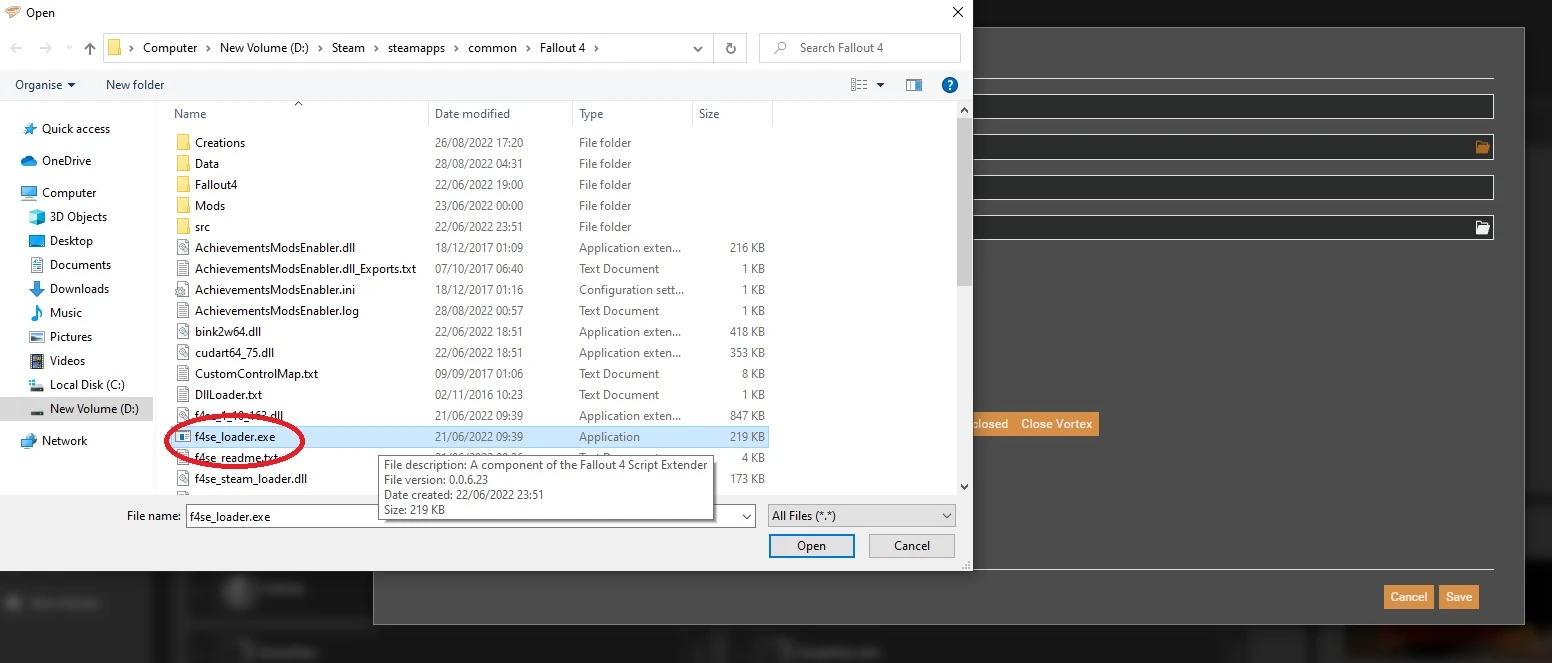Click steamapps breadcrumb segment
Screen dimensions: 1552x663
[417, 48]
